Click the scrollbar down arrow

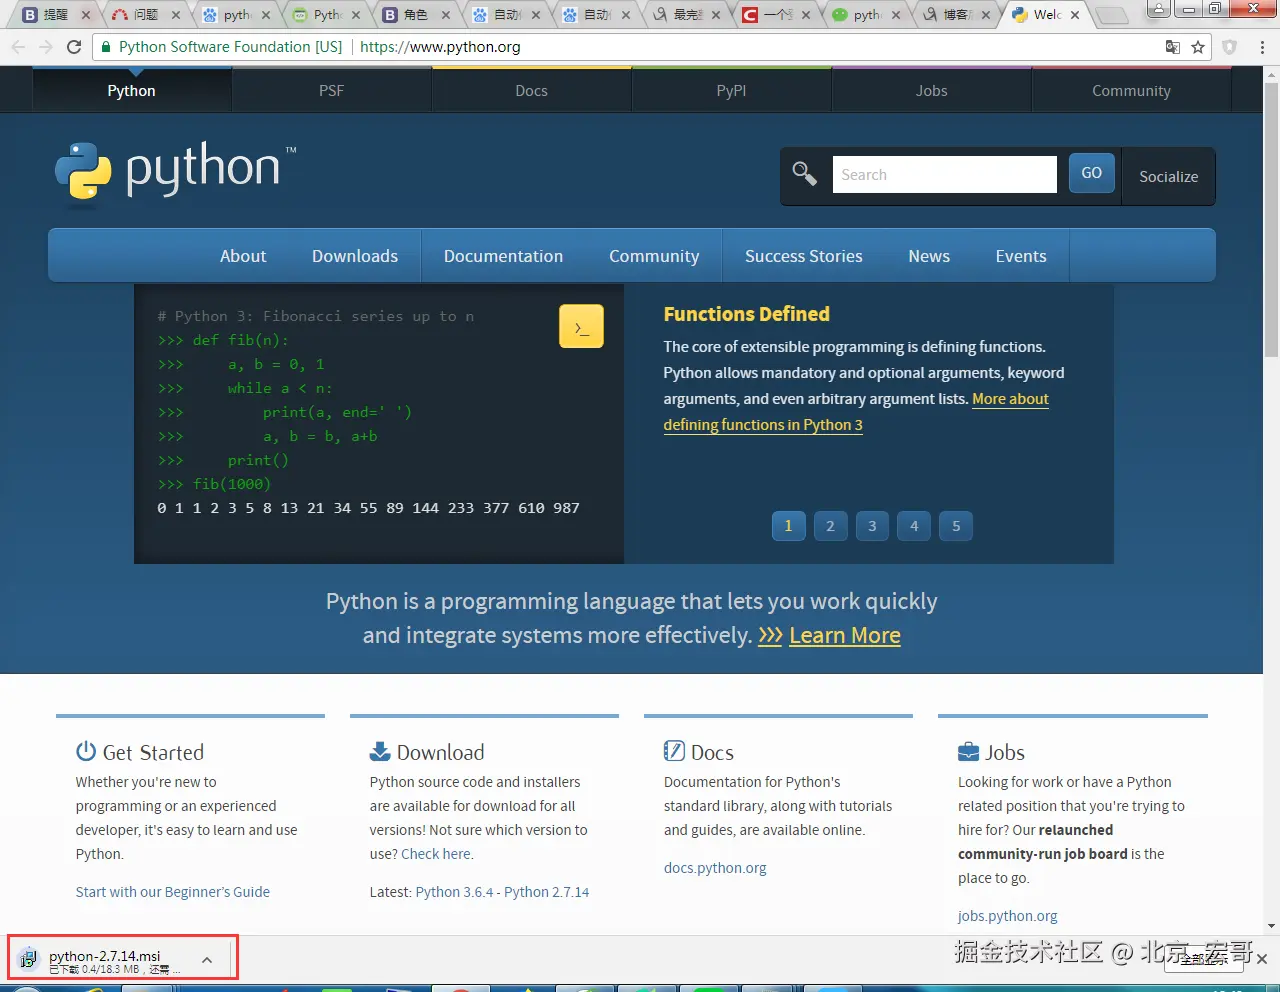(x=1272, y=927)
